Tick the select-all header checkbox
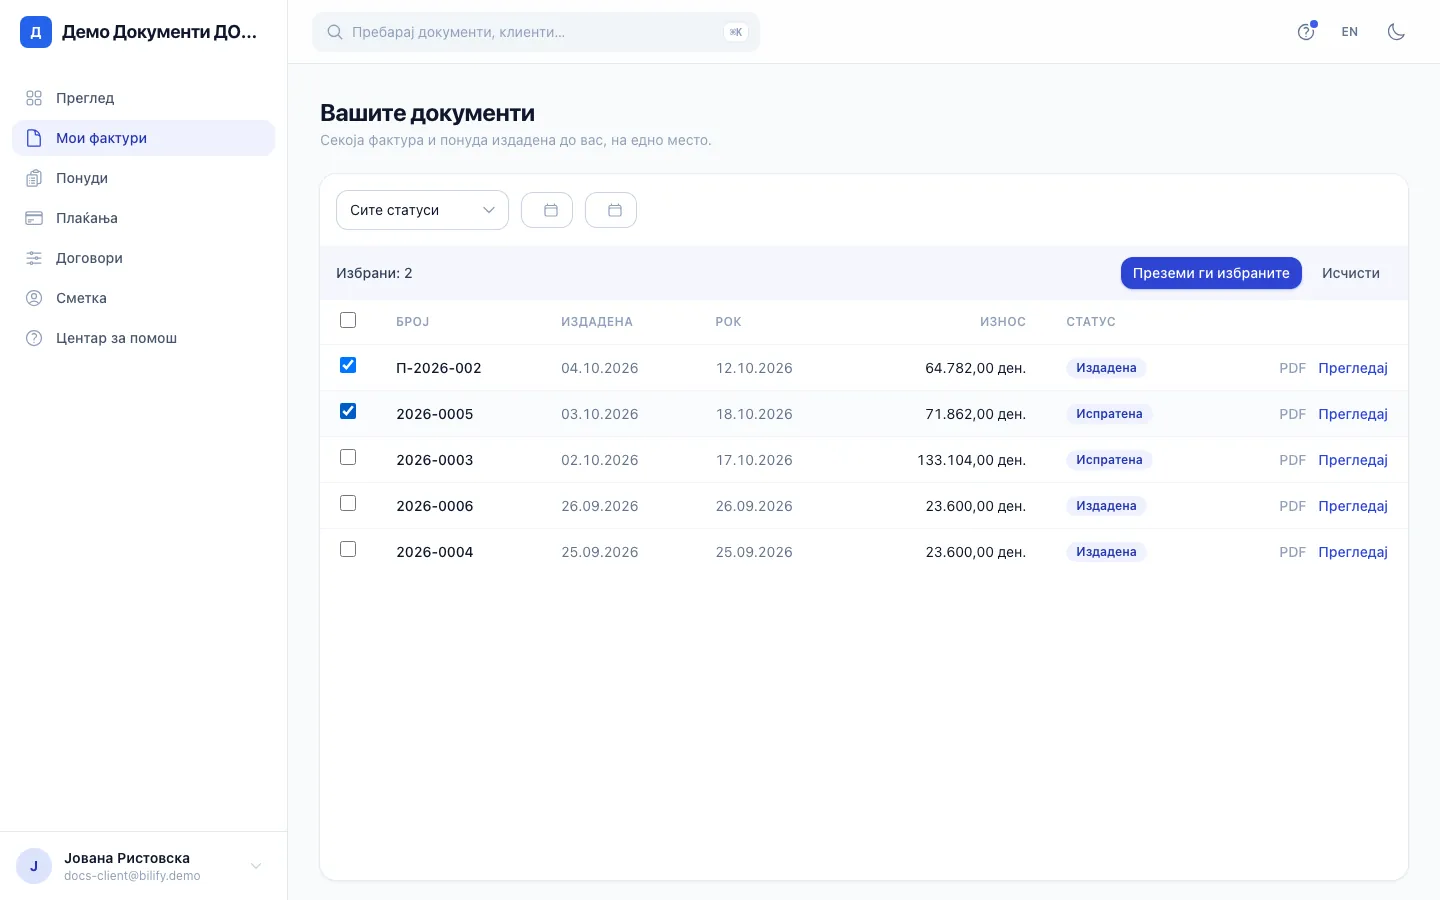 coord(348,320)
